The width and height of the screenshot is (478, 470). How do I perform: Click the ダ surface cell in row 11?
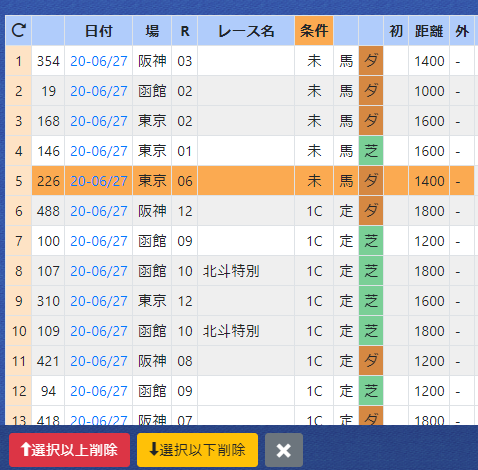click(x=371, y=361)
